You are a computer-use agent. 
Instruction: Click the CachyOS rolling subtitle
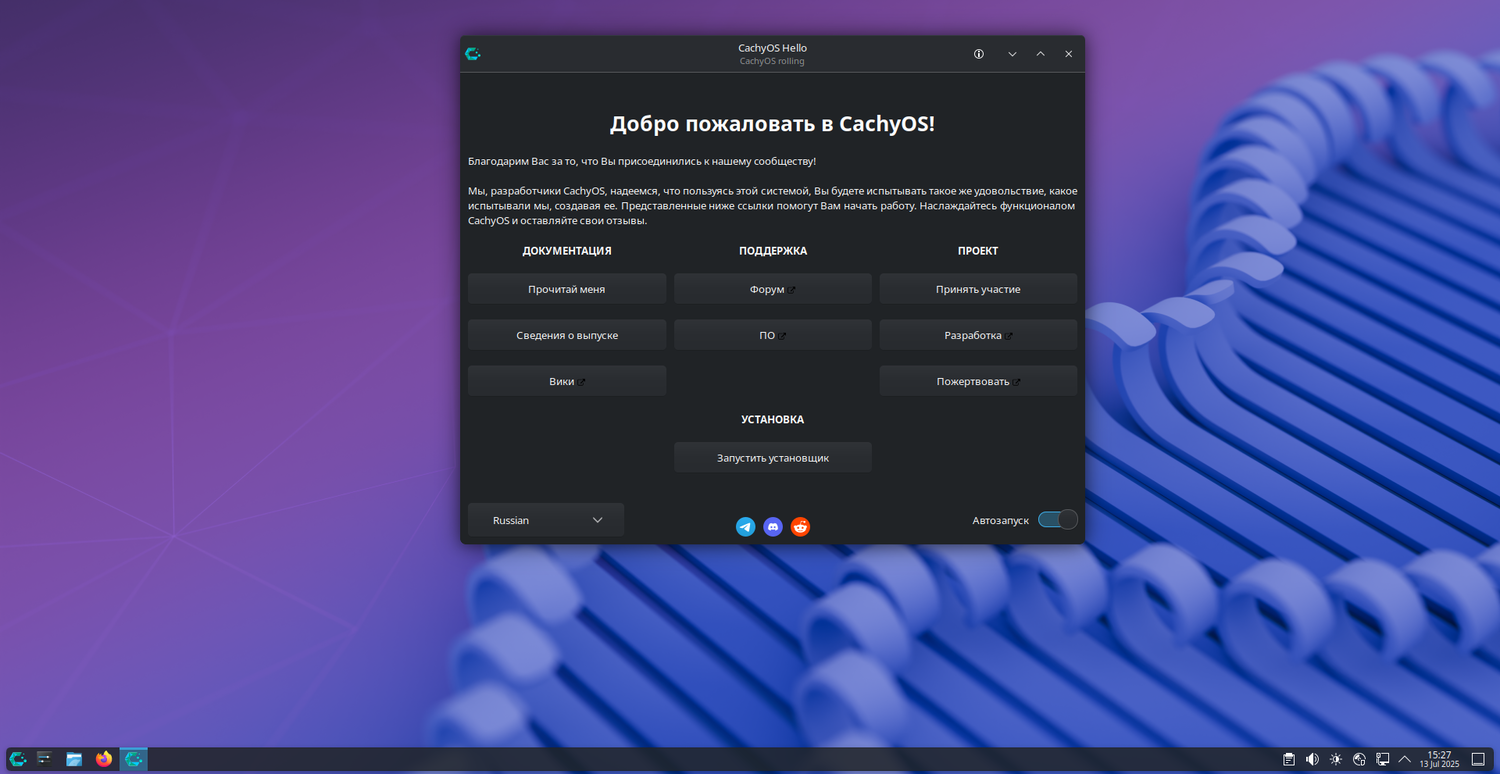[772, 61]
